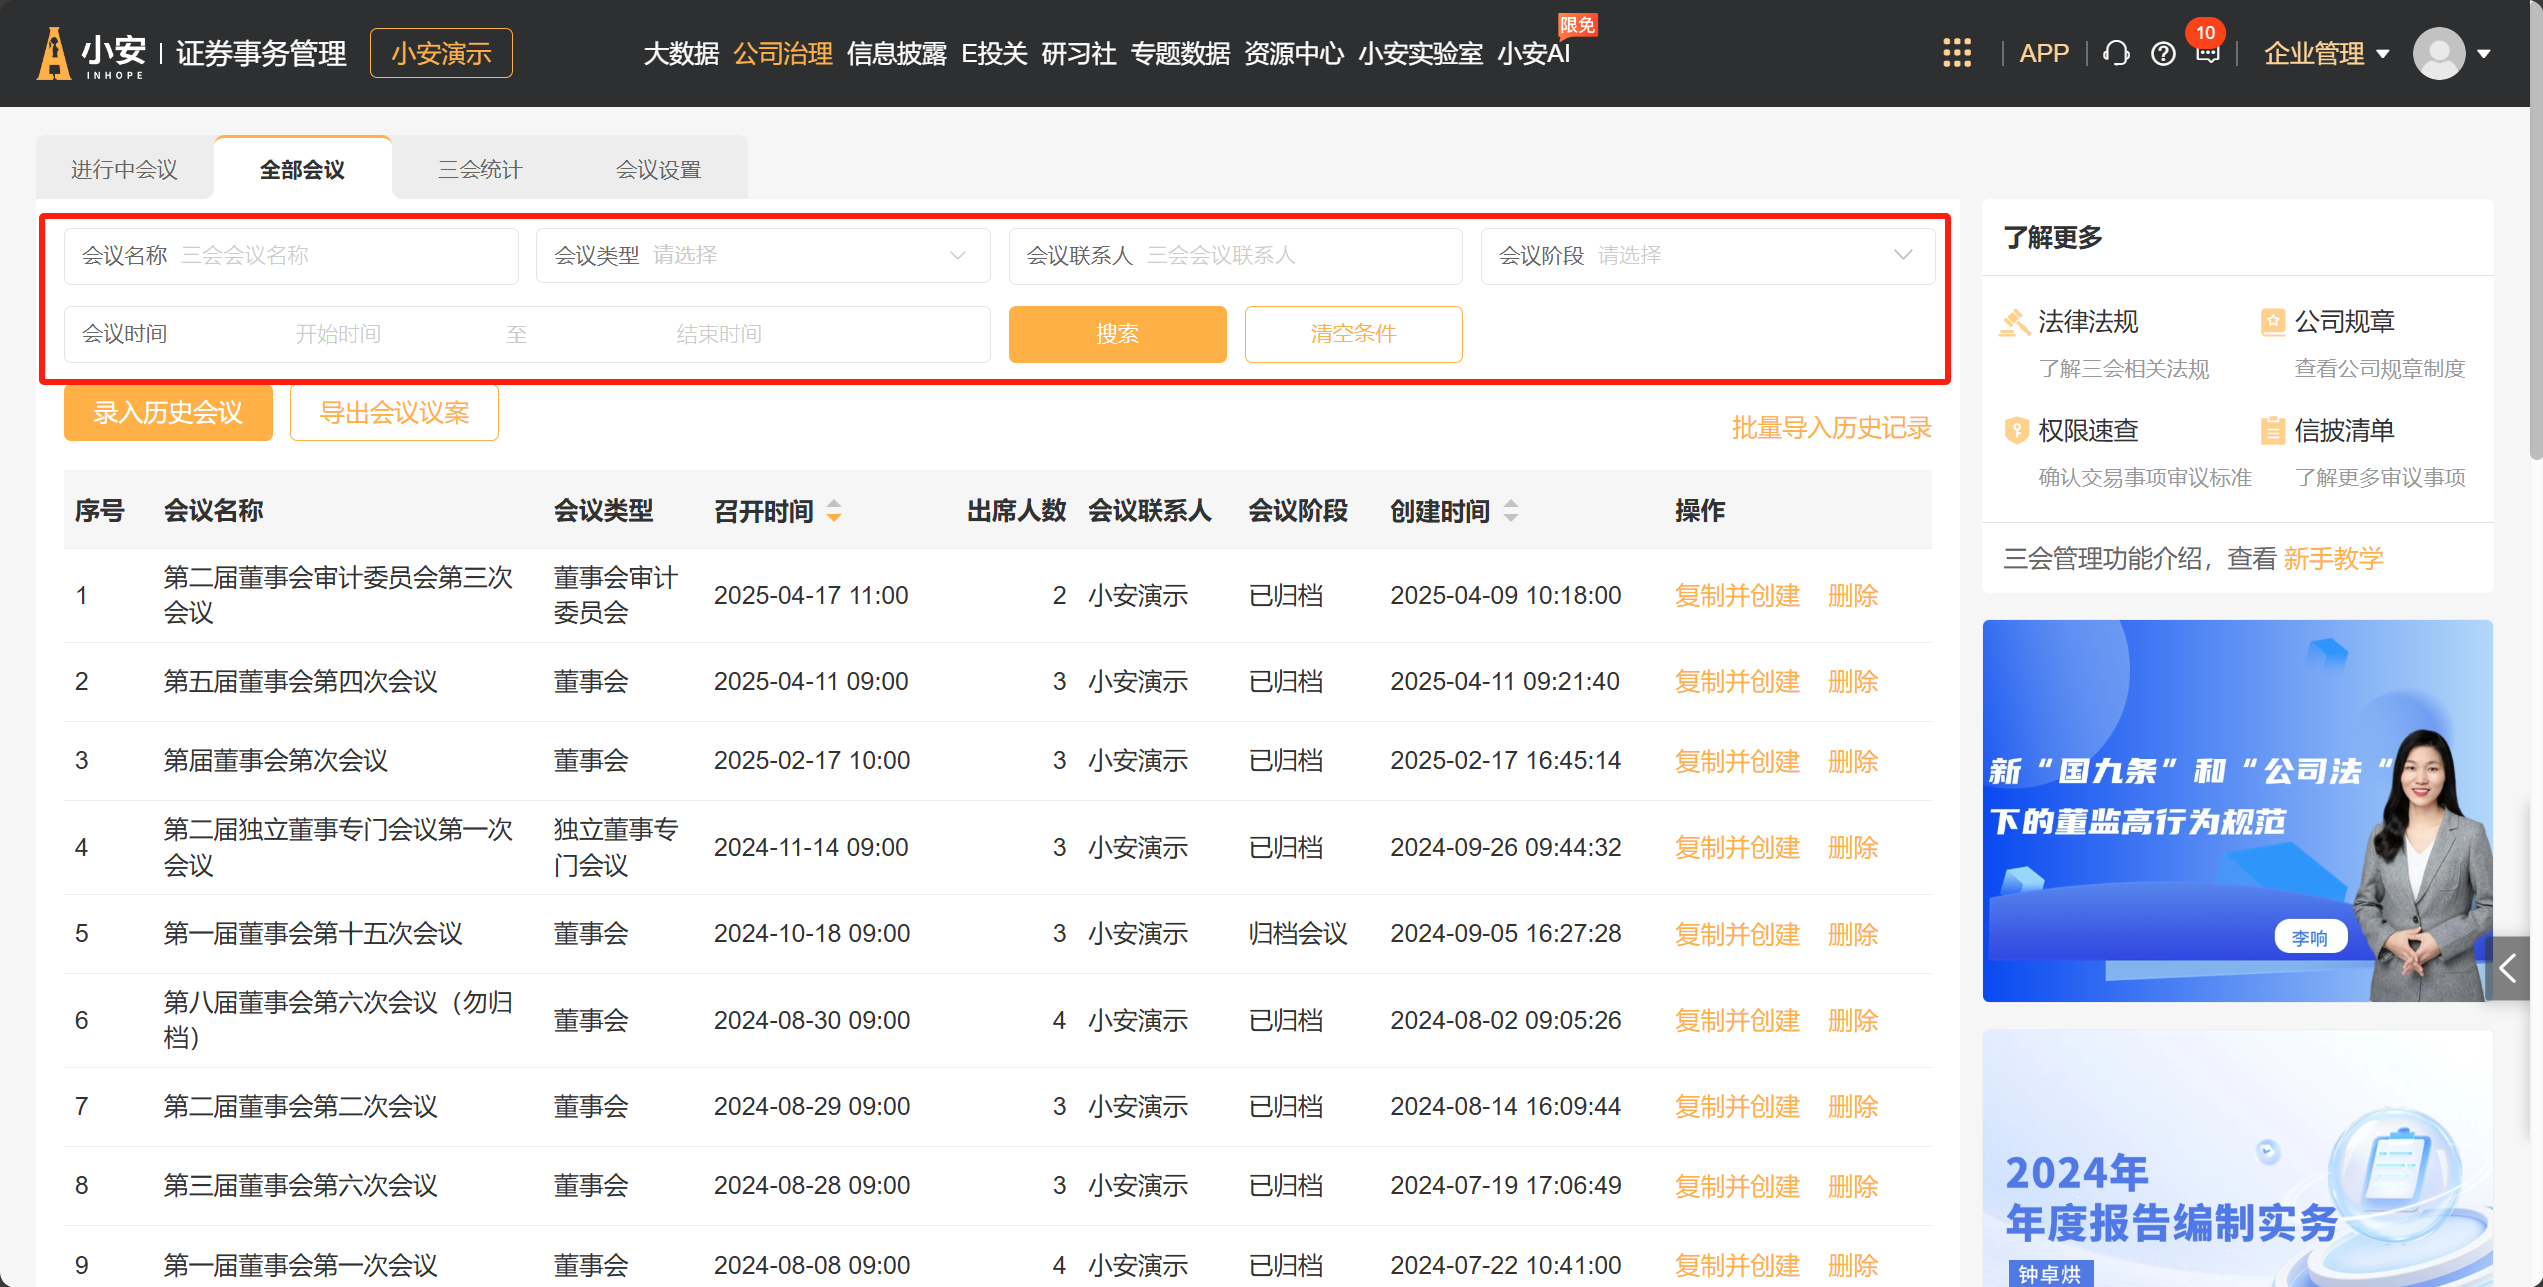Screen dimensions: 2543x1287
Task: Focus the 会议联系人 input field
Action: point(1235,255)
